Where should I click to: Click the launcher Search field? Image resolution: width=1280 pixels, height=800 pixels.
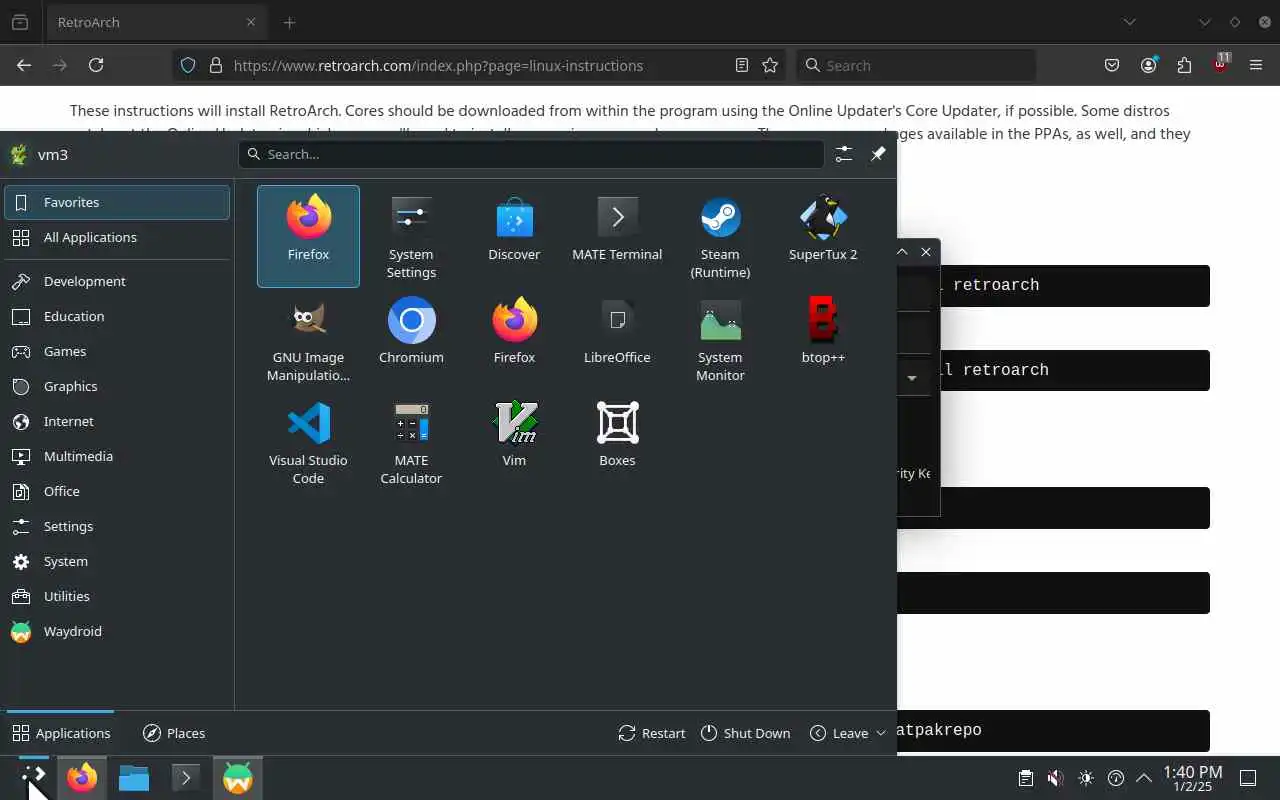[531, 154]
